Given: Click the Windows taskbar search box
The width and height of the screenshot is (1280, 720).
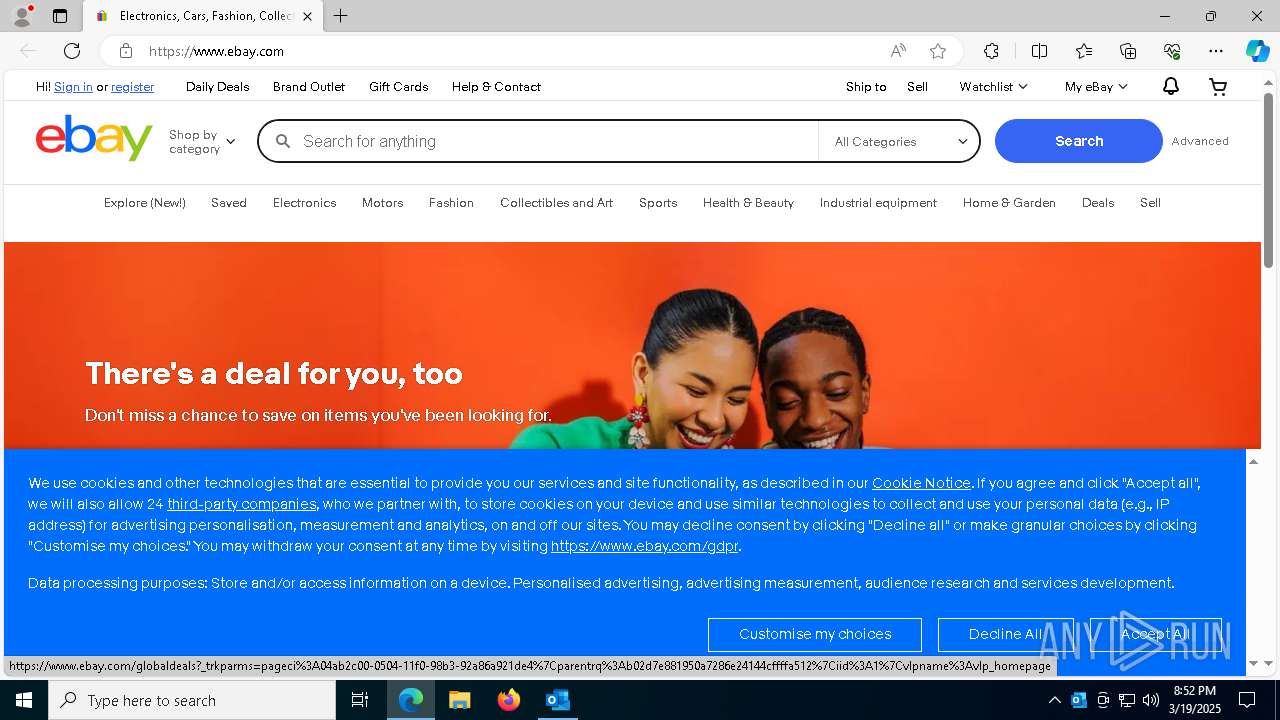Looking at the screenshot, I should click(192, 700).
